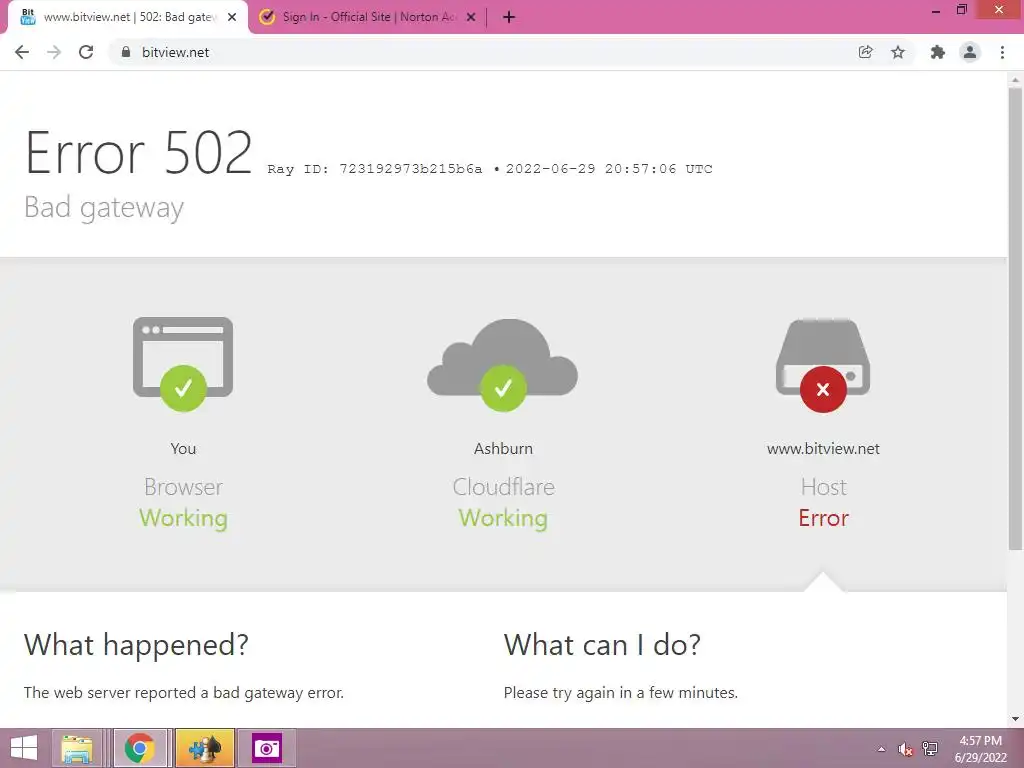1024x768 pixels.
Task: Open the Chrome profile avatar
Action: coord(970,52)
